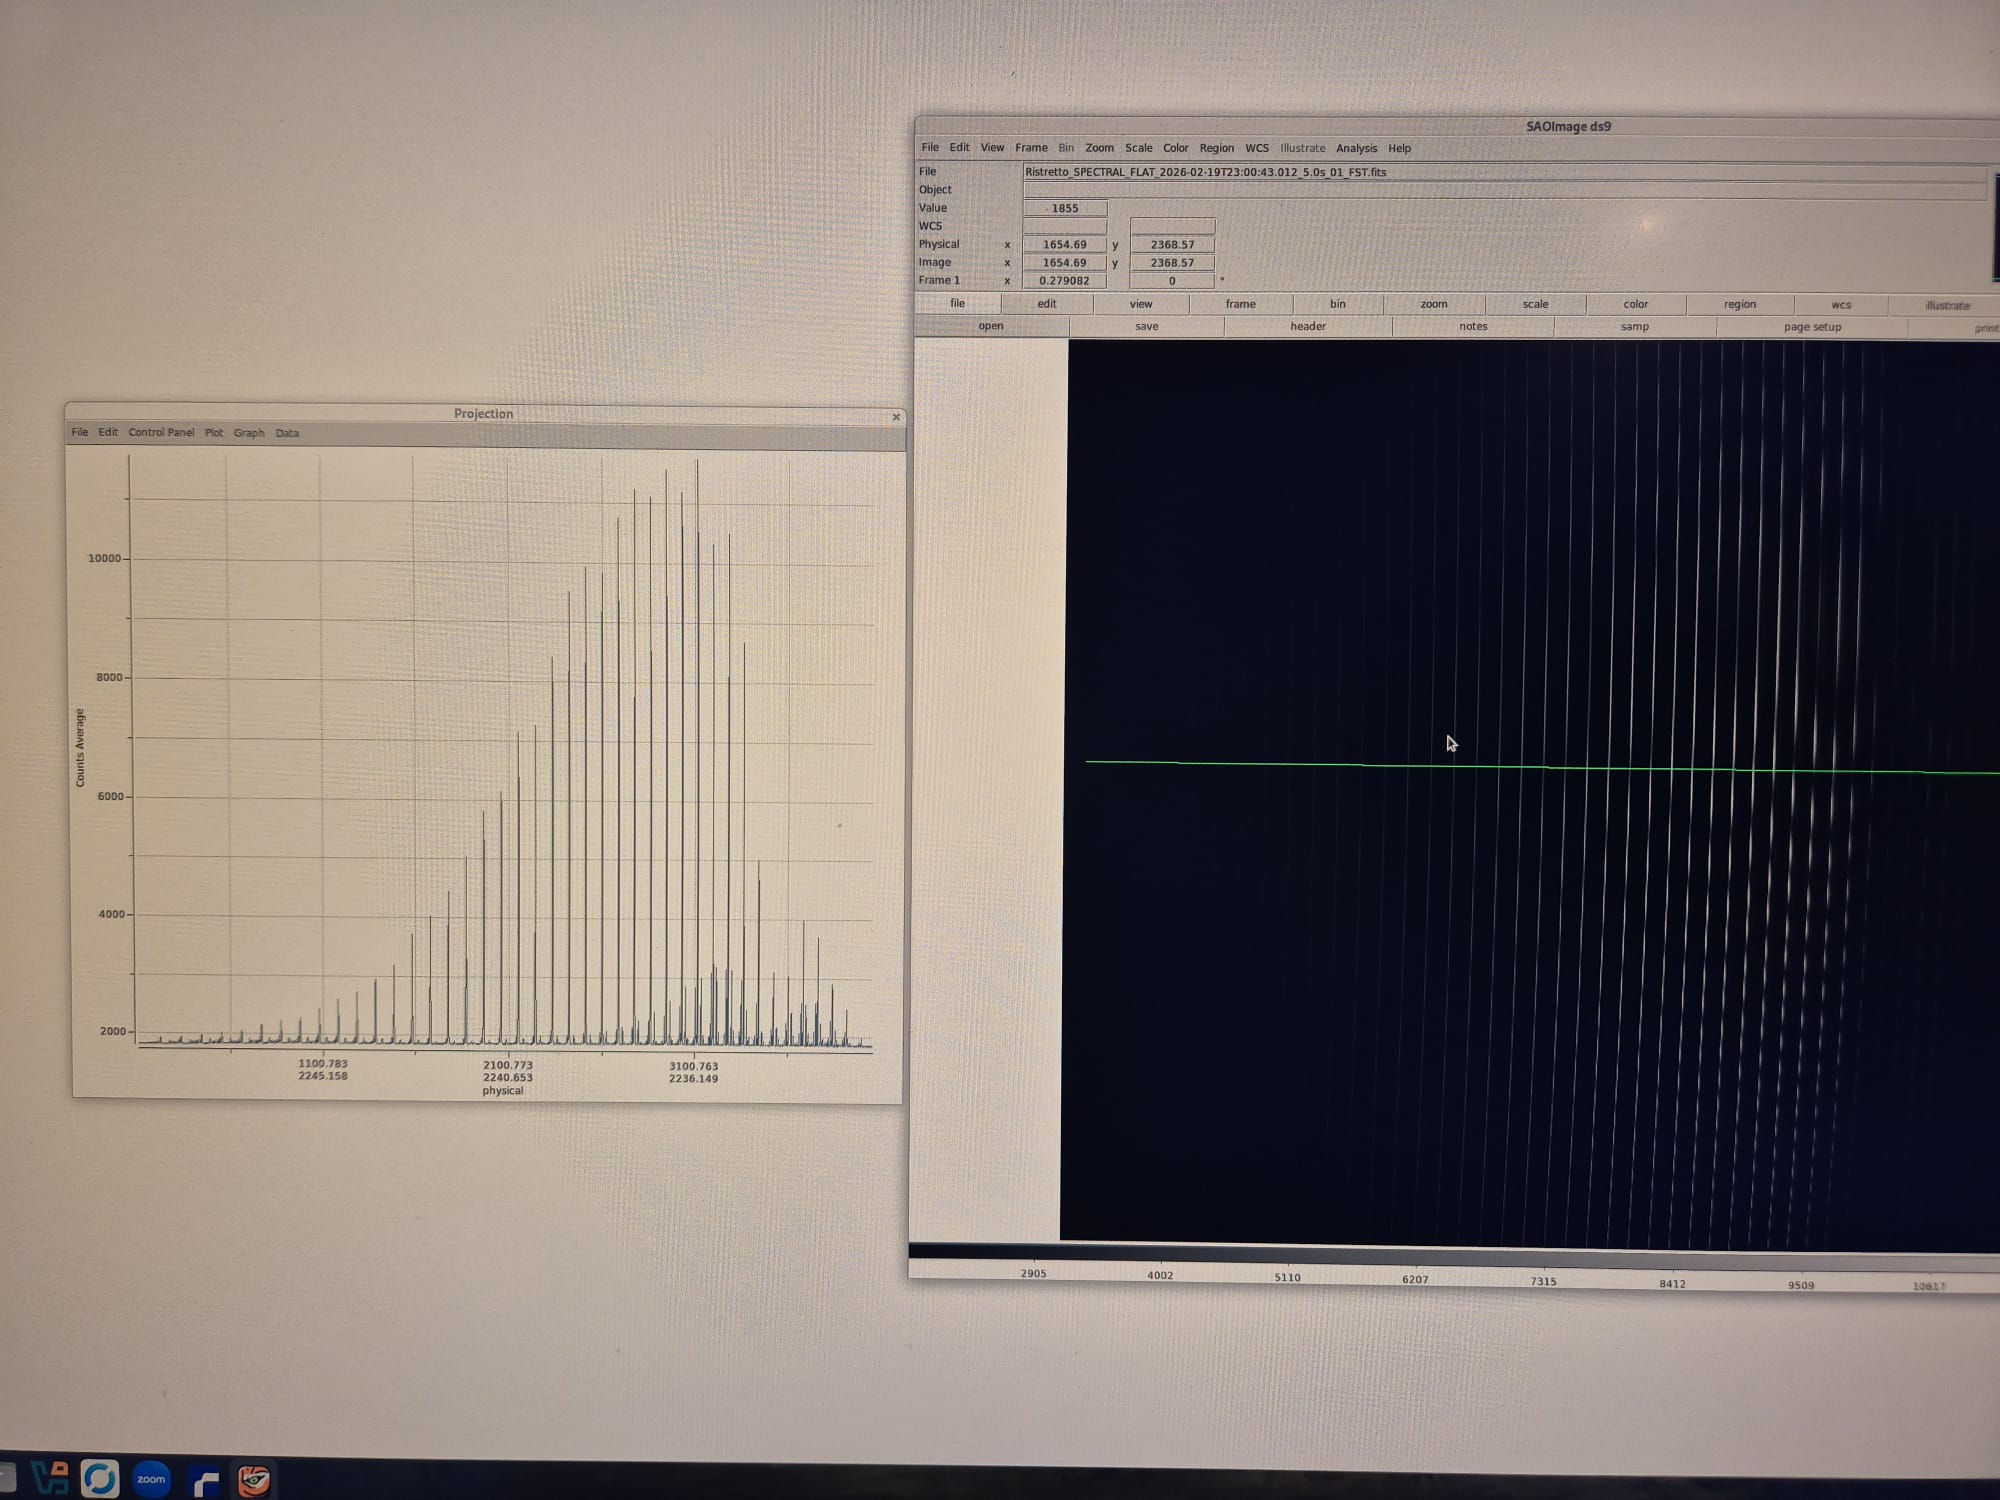2000x1500 pixels.
Task: Open Graph menu in Projection window
Action: tap(249, 433)
